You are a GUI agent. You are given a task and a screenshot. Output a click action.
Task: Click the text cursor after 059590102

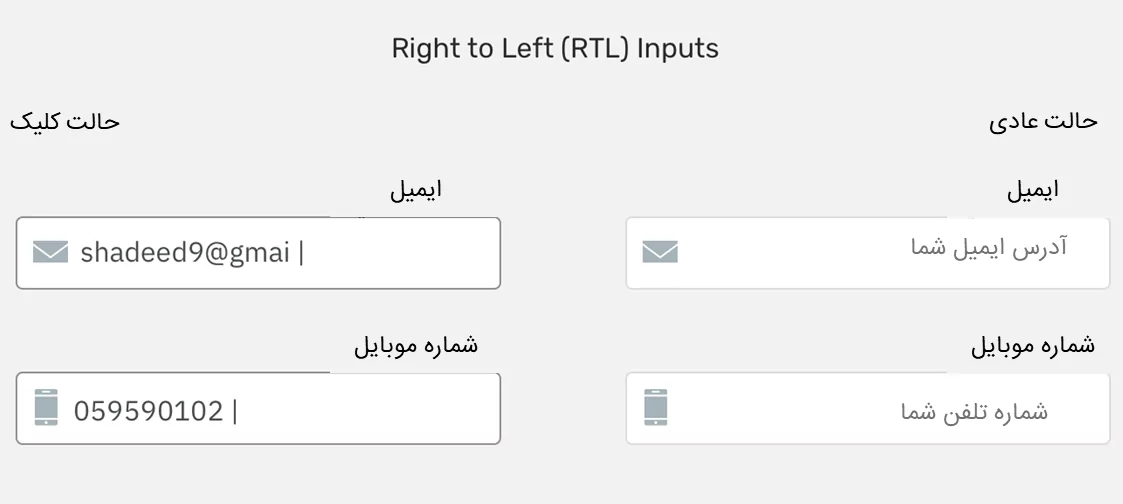coord(235,409)
